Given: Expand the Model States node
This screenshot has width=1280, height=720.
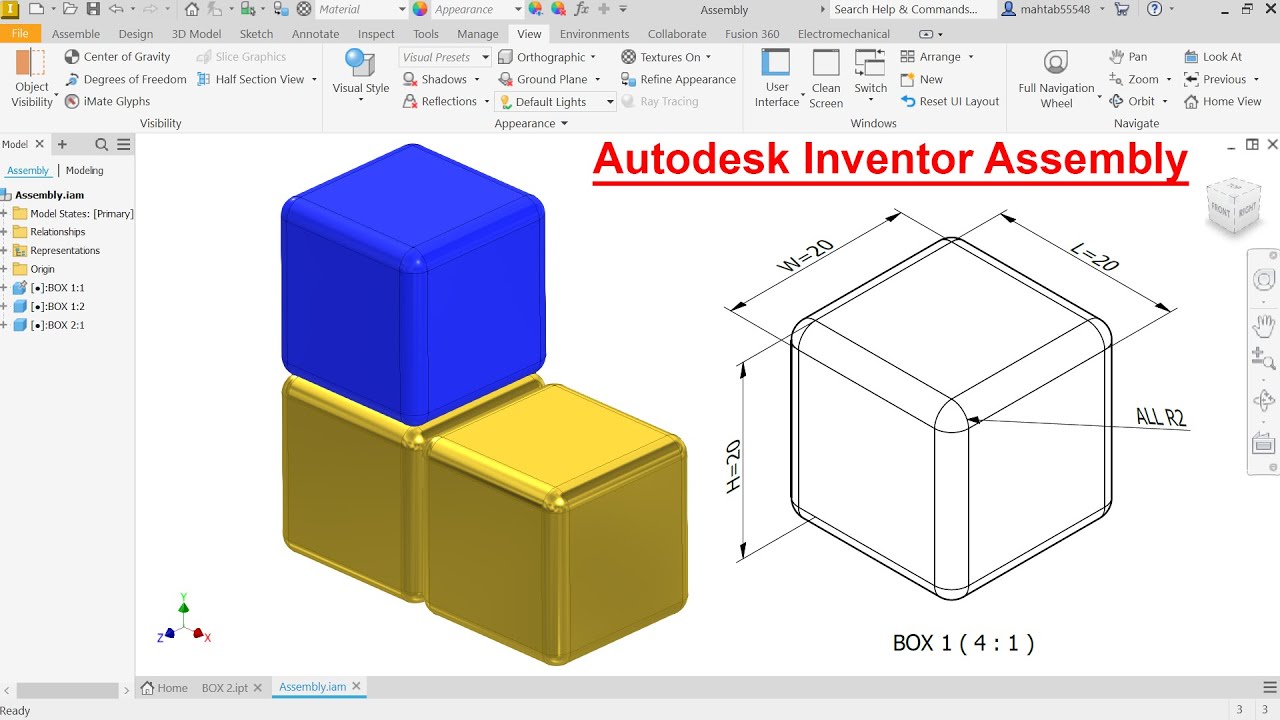Looking at the screenshot, I should pyautogui.click(x=5, y=213).
